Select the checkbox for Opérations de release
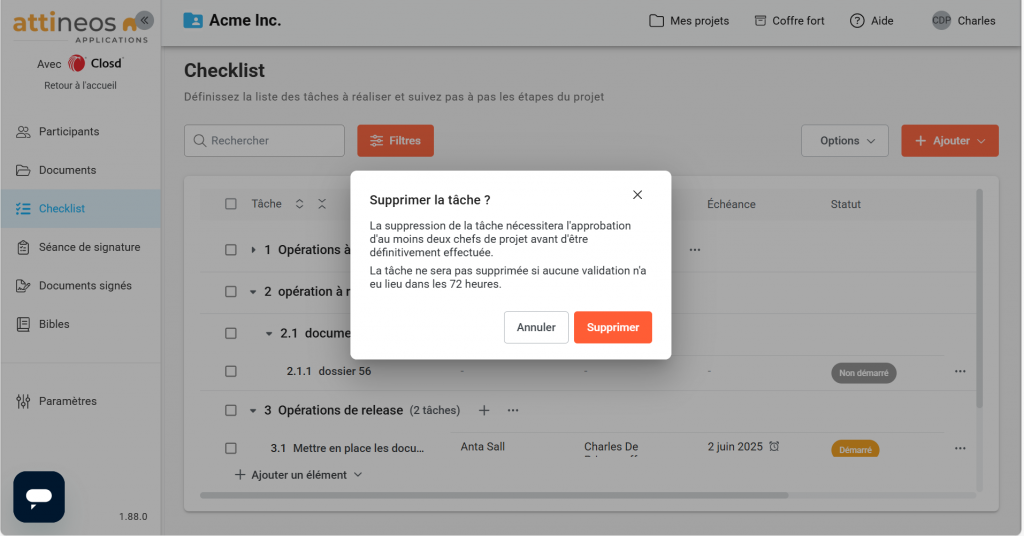The image size is (1024, 536). pos(231,410)
